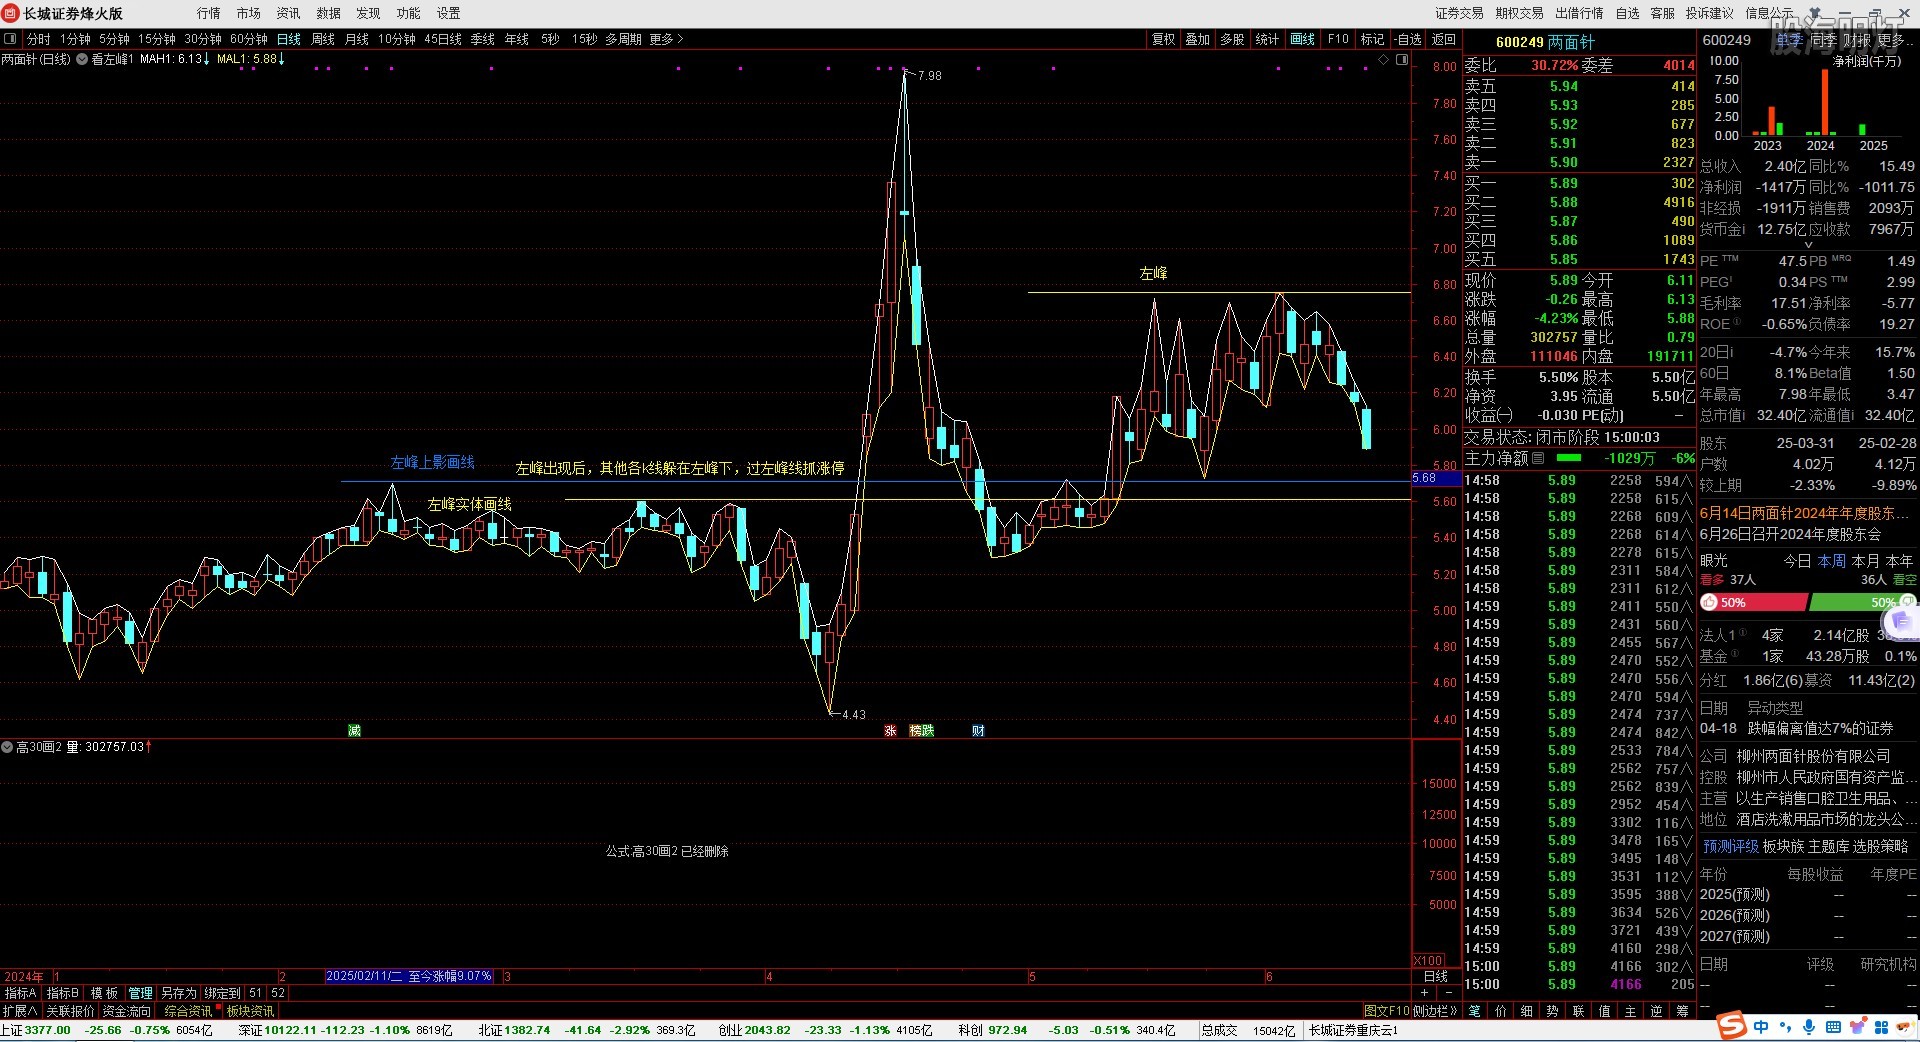The image size is (1920, 1042).
Task: Open the 势 trend tab
Action: [1552, 1011]
